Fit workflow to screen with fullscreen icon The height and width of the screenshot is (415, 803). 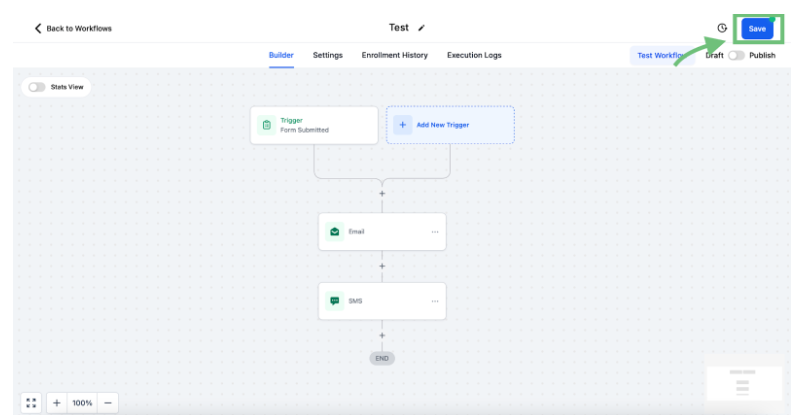tap(31, 403)
